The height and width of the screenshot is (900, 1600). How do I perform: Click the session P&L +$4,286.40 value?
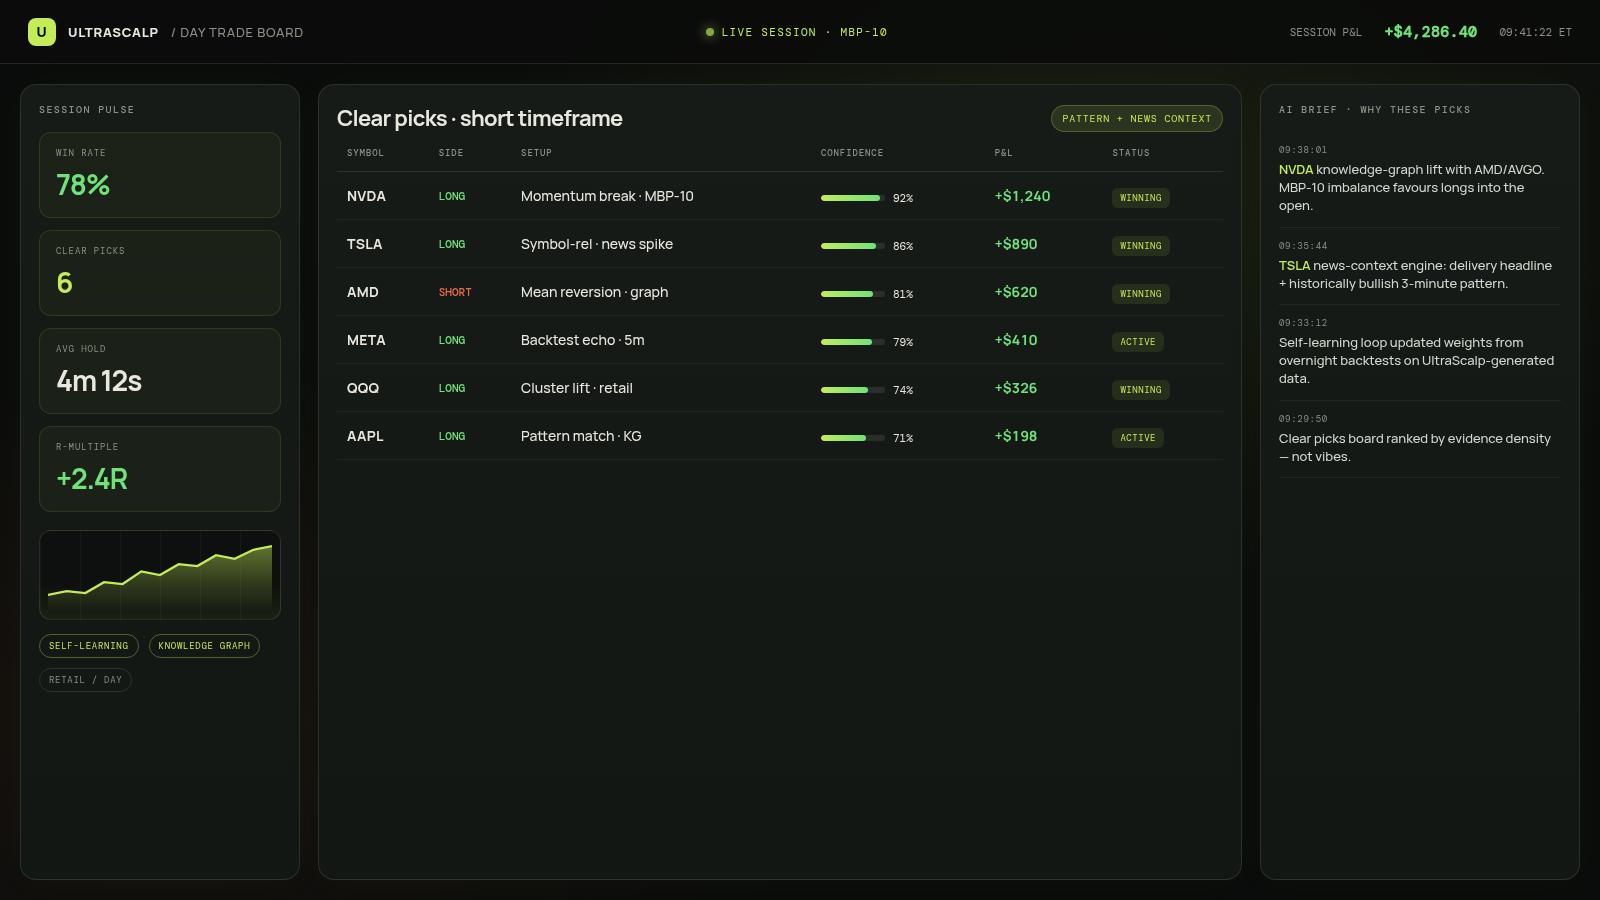(1430, 32)
